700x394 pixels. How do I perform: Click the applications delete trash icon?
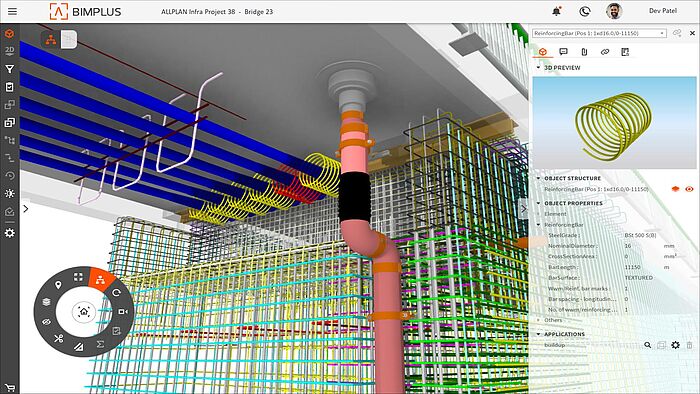[690, 345]
